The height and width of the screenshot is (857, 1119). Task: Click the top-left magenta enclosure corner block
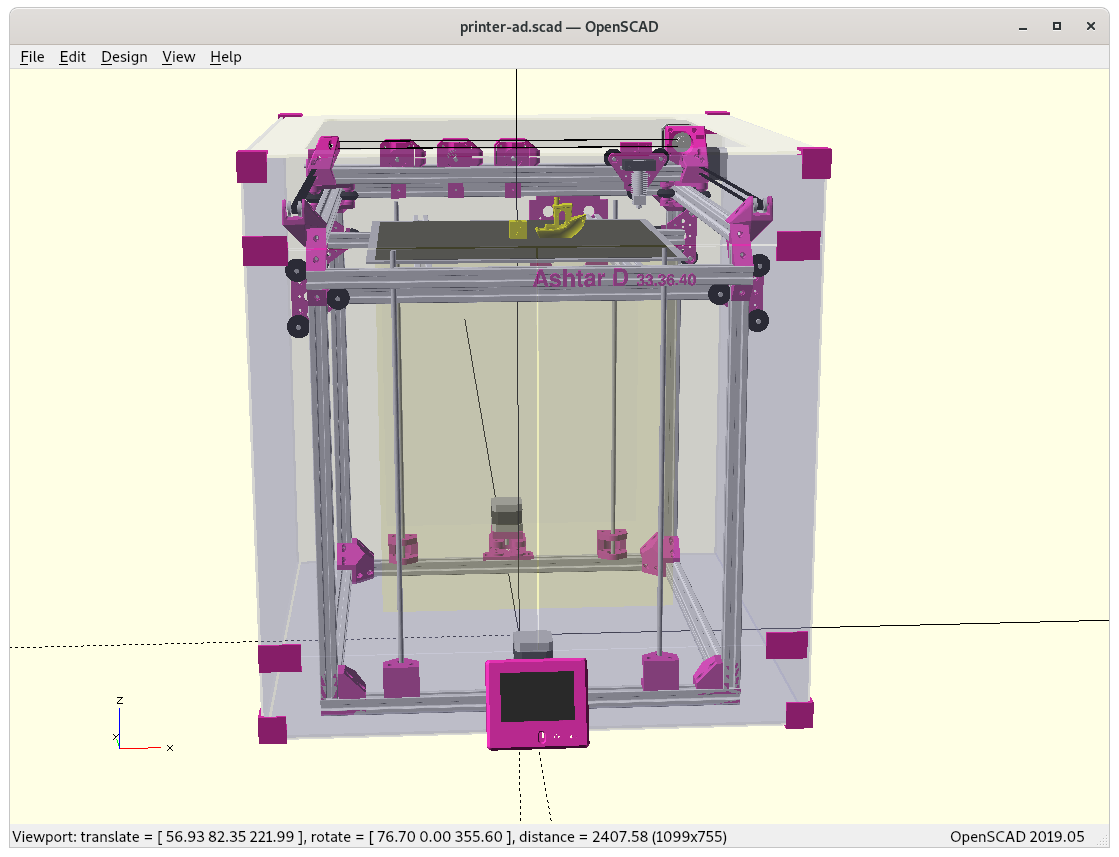[x=251, y=165]
